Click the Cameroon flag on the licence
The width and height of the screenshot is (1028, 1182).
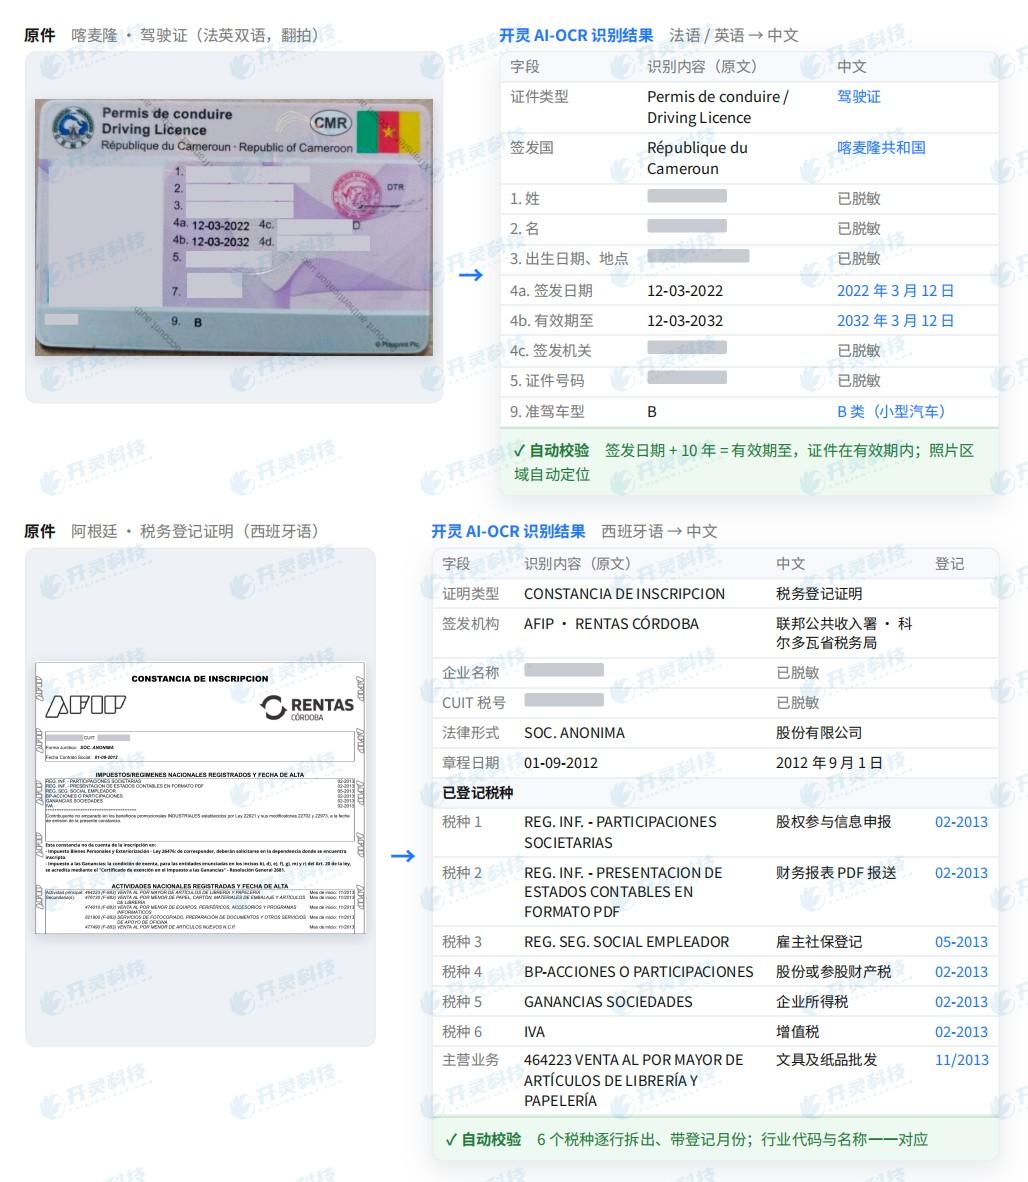pos(388,131)
